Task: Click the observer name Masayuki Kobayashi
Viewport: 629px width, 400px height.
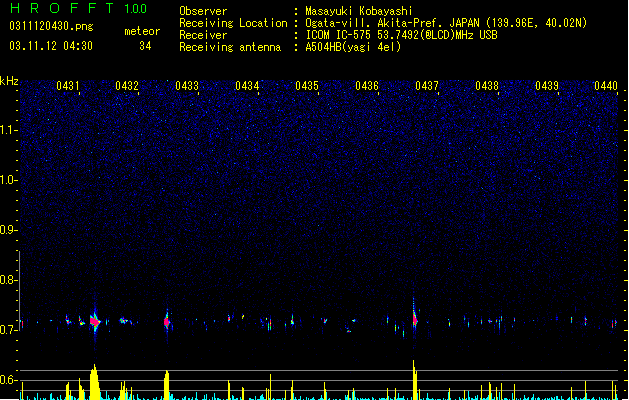Action: coord(359,11)
